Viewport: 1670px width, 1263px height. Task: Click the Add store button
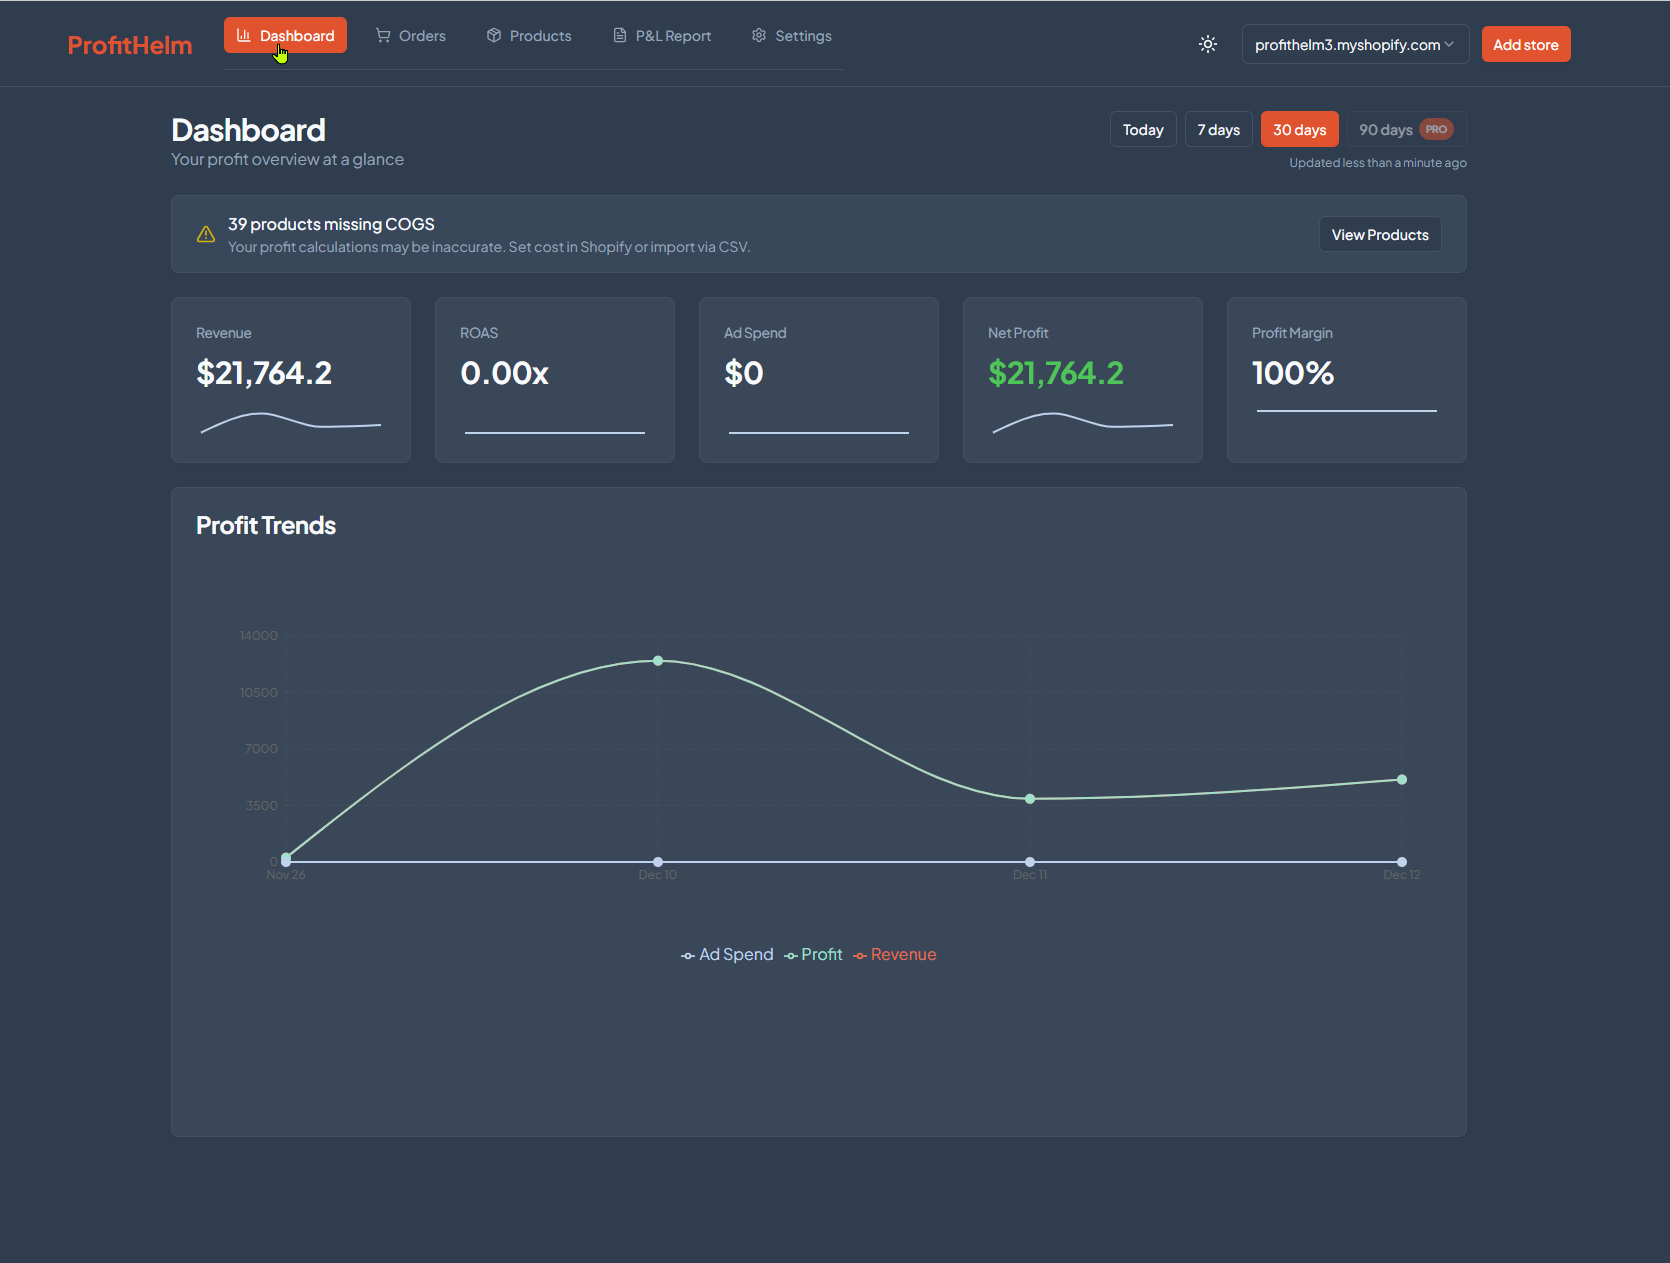pos(1525,43)
